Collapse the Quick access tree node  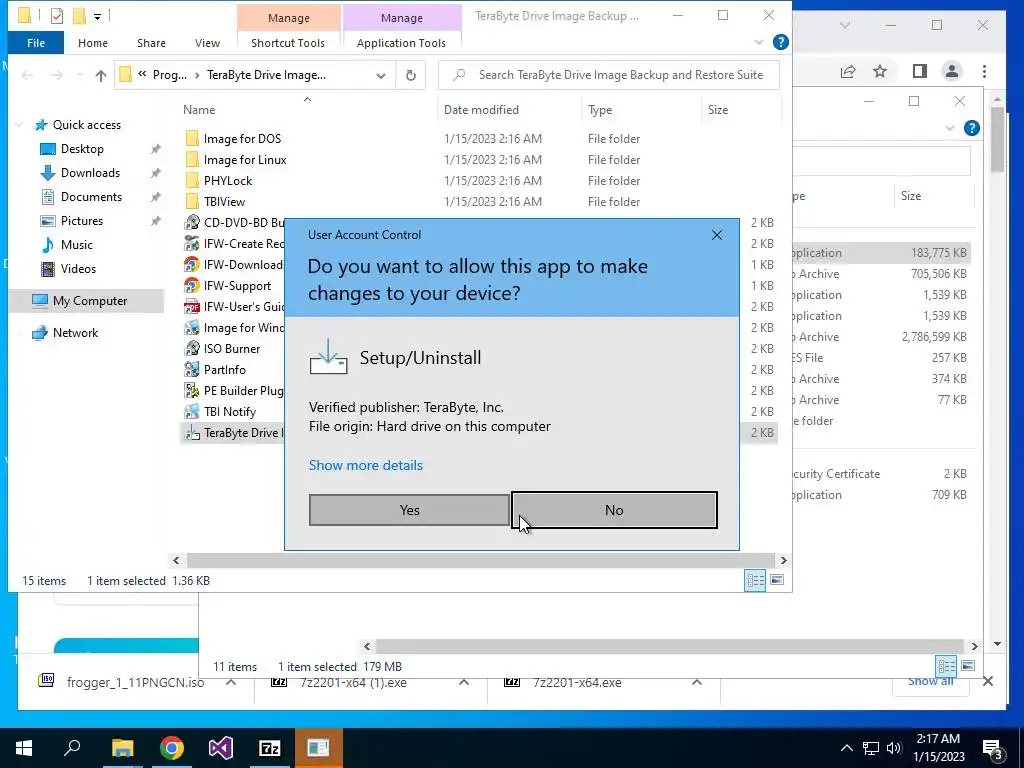20,125
